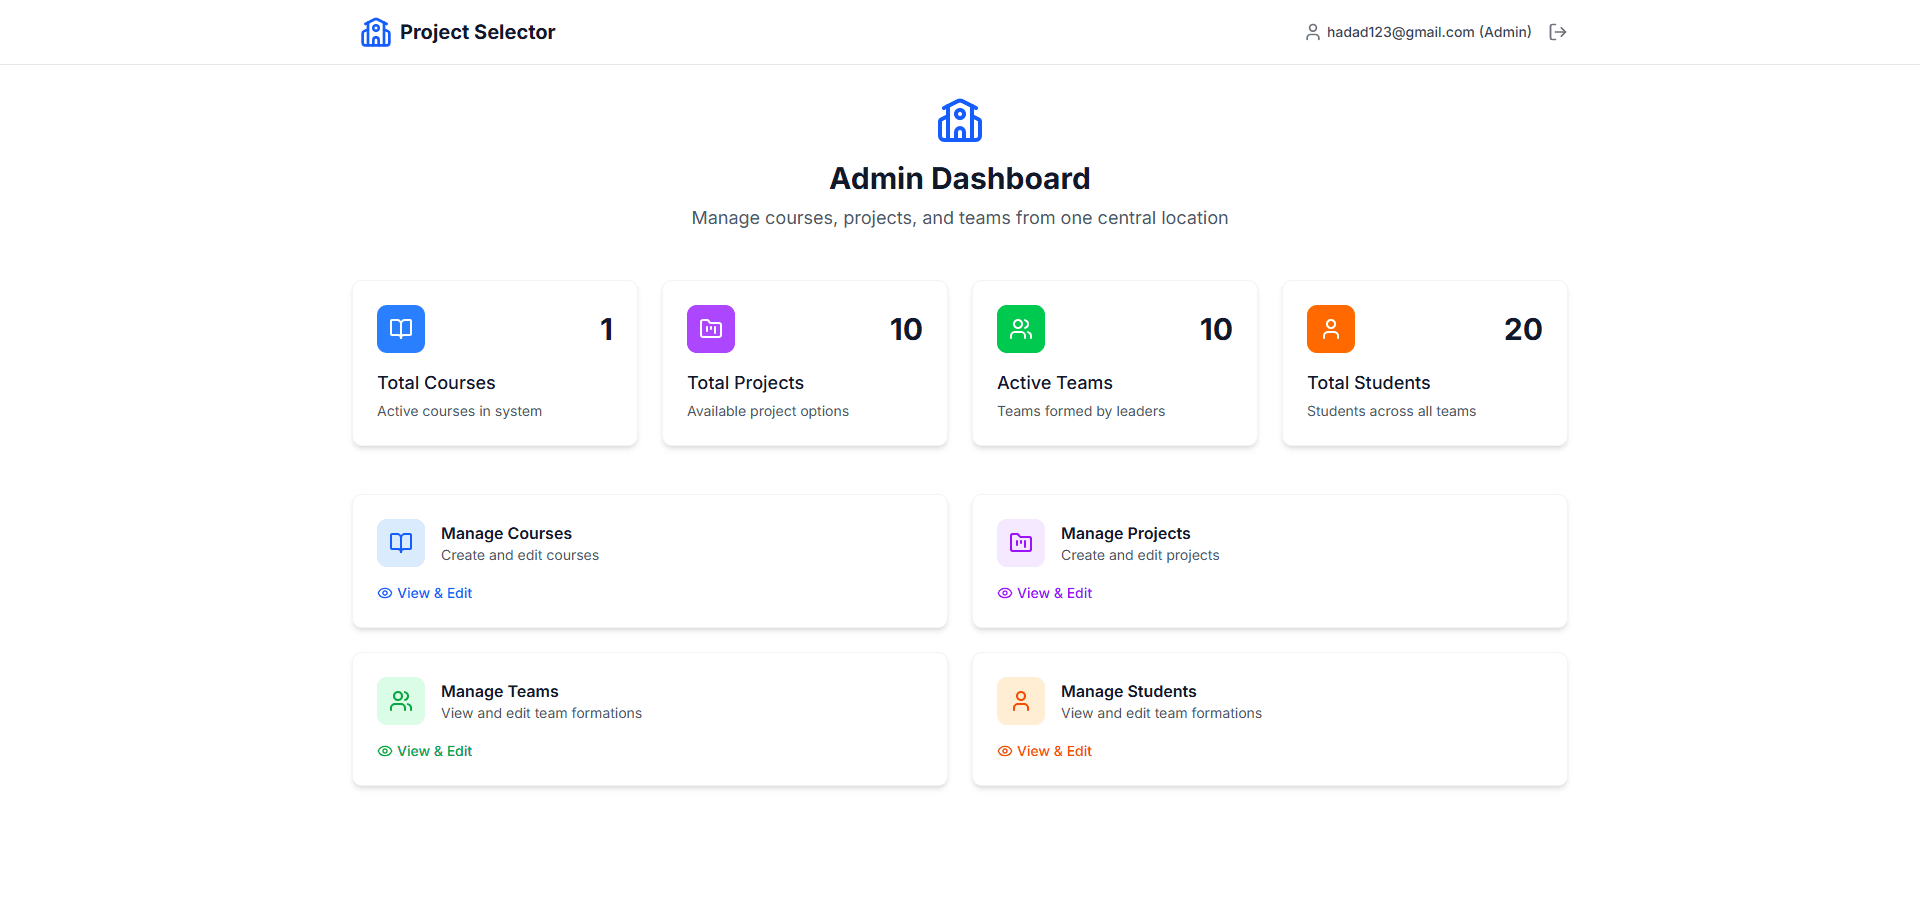
Task: Click the users icon beside Manage Teams
Action: coord(400,700)
